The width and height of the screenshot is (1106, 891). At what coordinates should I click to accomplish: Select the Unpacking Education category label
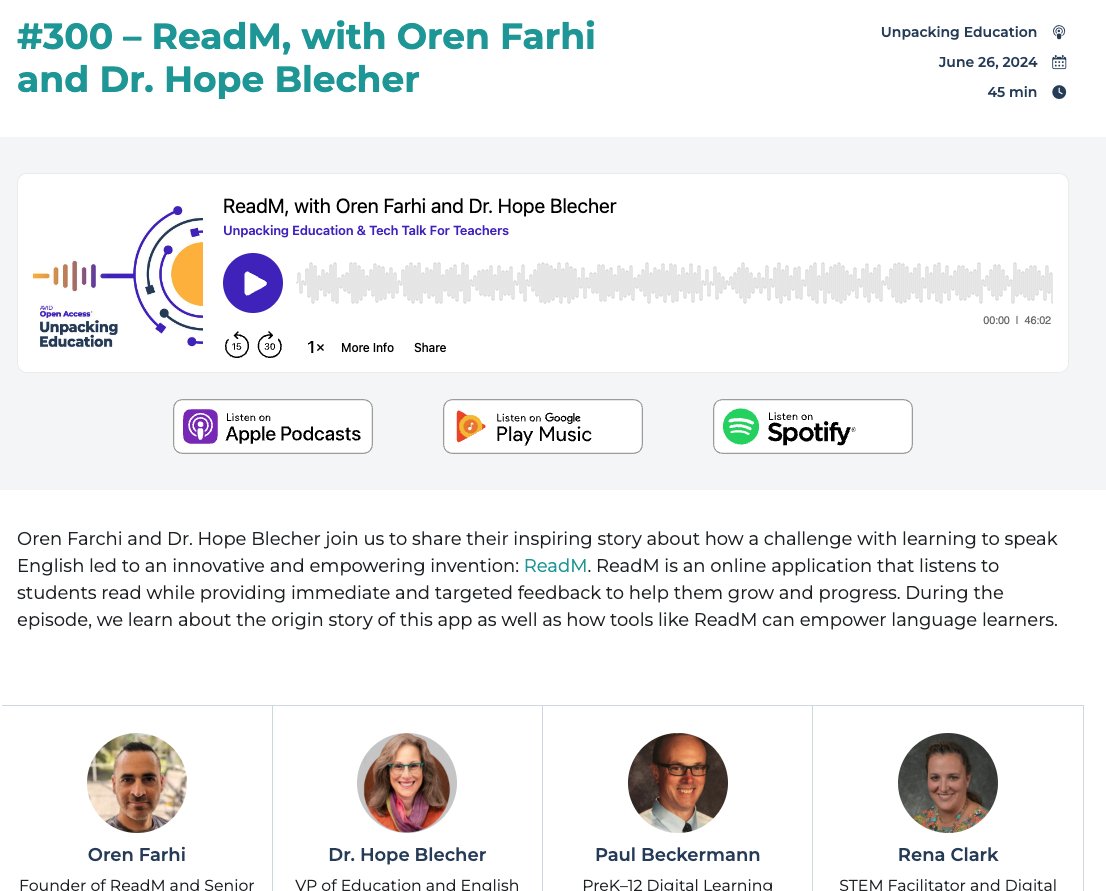click(959, 32)
